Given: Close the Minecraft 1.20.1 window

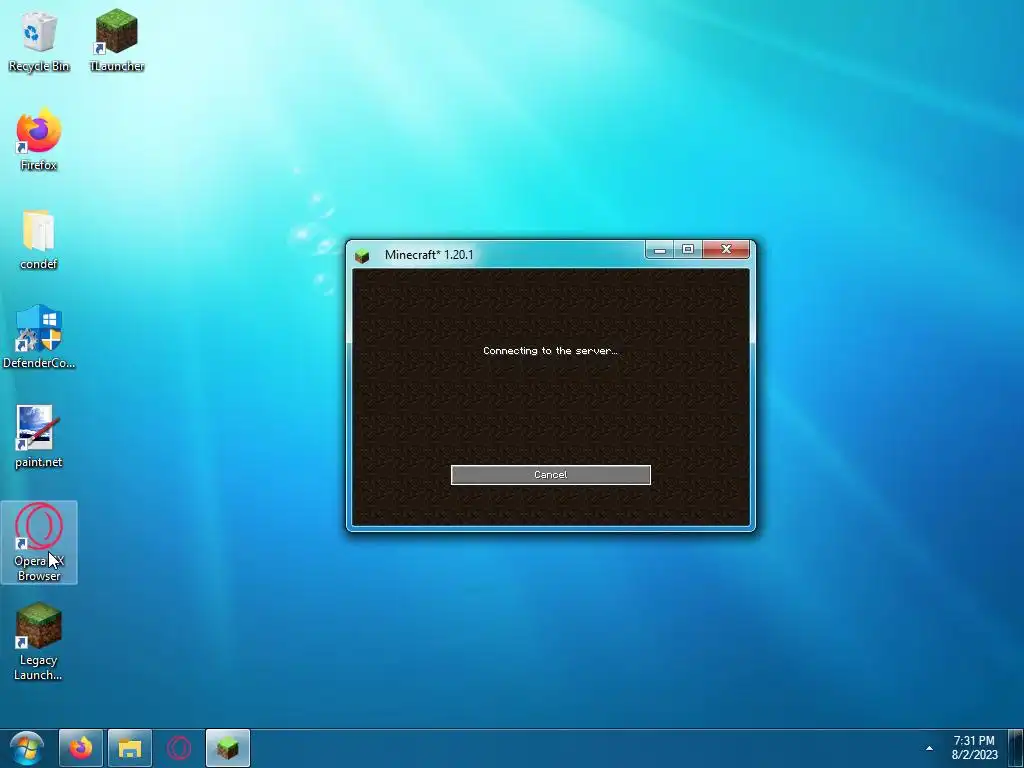Looking at the screenshot, I should 726,249.
